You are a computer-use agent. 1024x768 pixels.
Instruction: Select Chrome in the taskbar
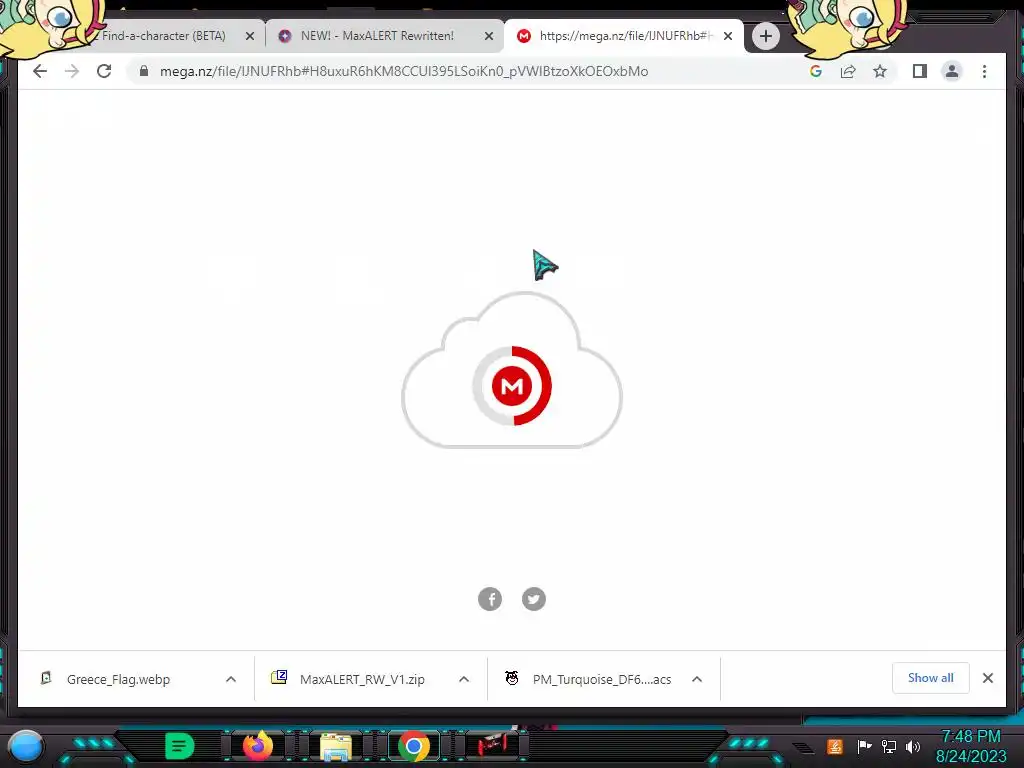pos(413,746)
